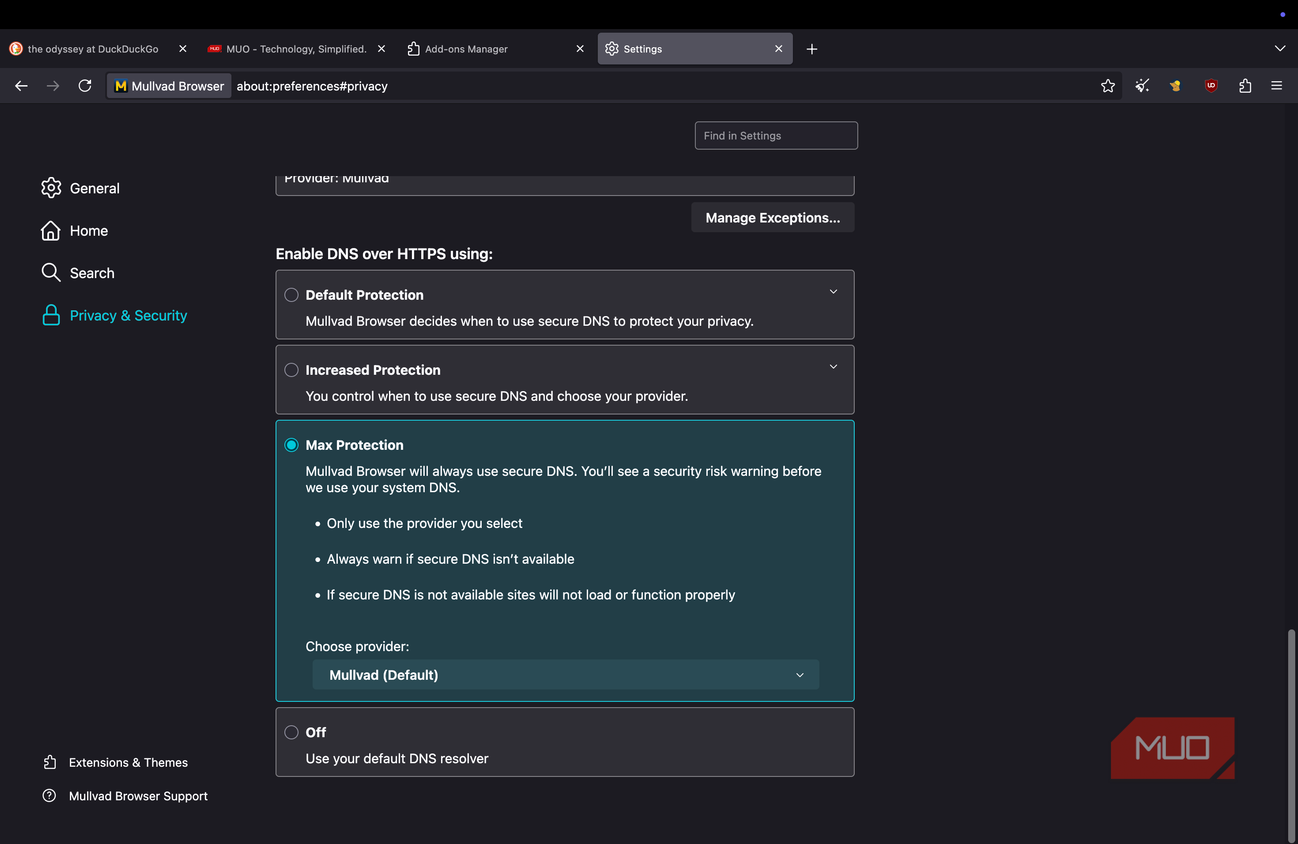
Task: Click the Mullvad Browser Support help icon
Action: point(49,796)
